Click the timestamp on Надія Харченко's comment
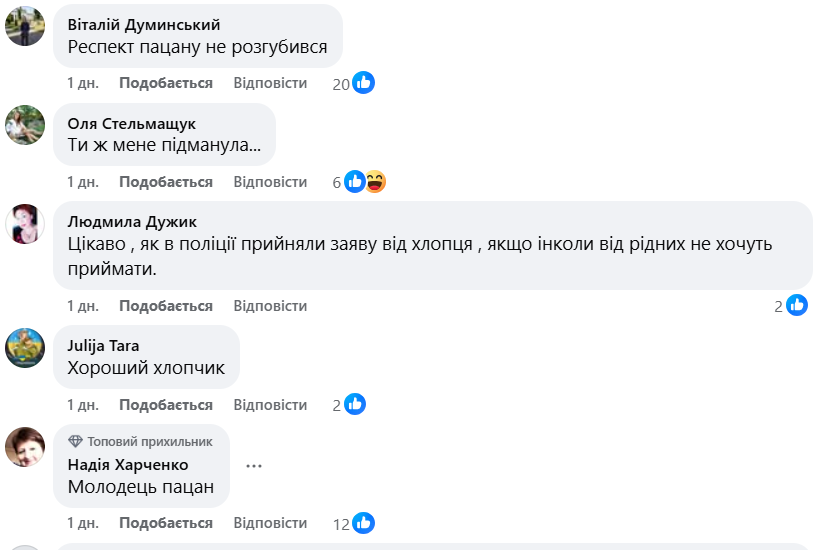Image resolution: width=840 pixels, height=550 pixels. coord(83,523)
